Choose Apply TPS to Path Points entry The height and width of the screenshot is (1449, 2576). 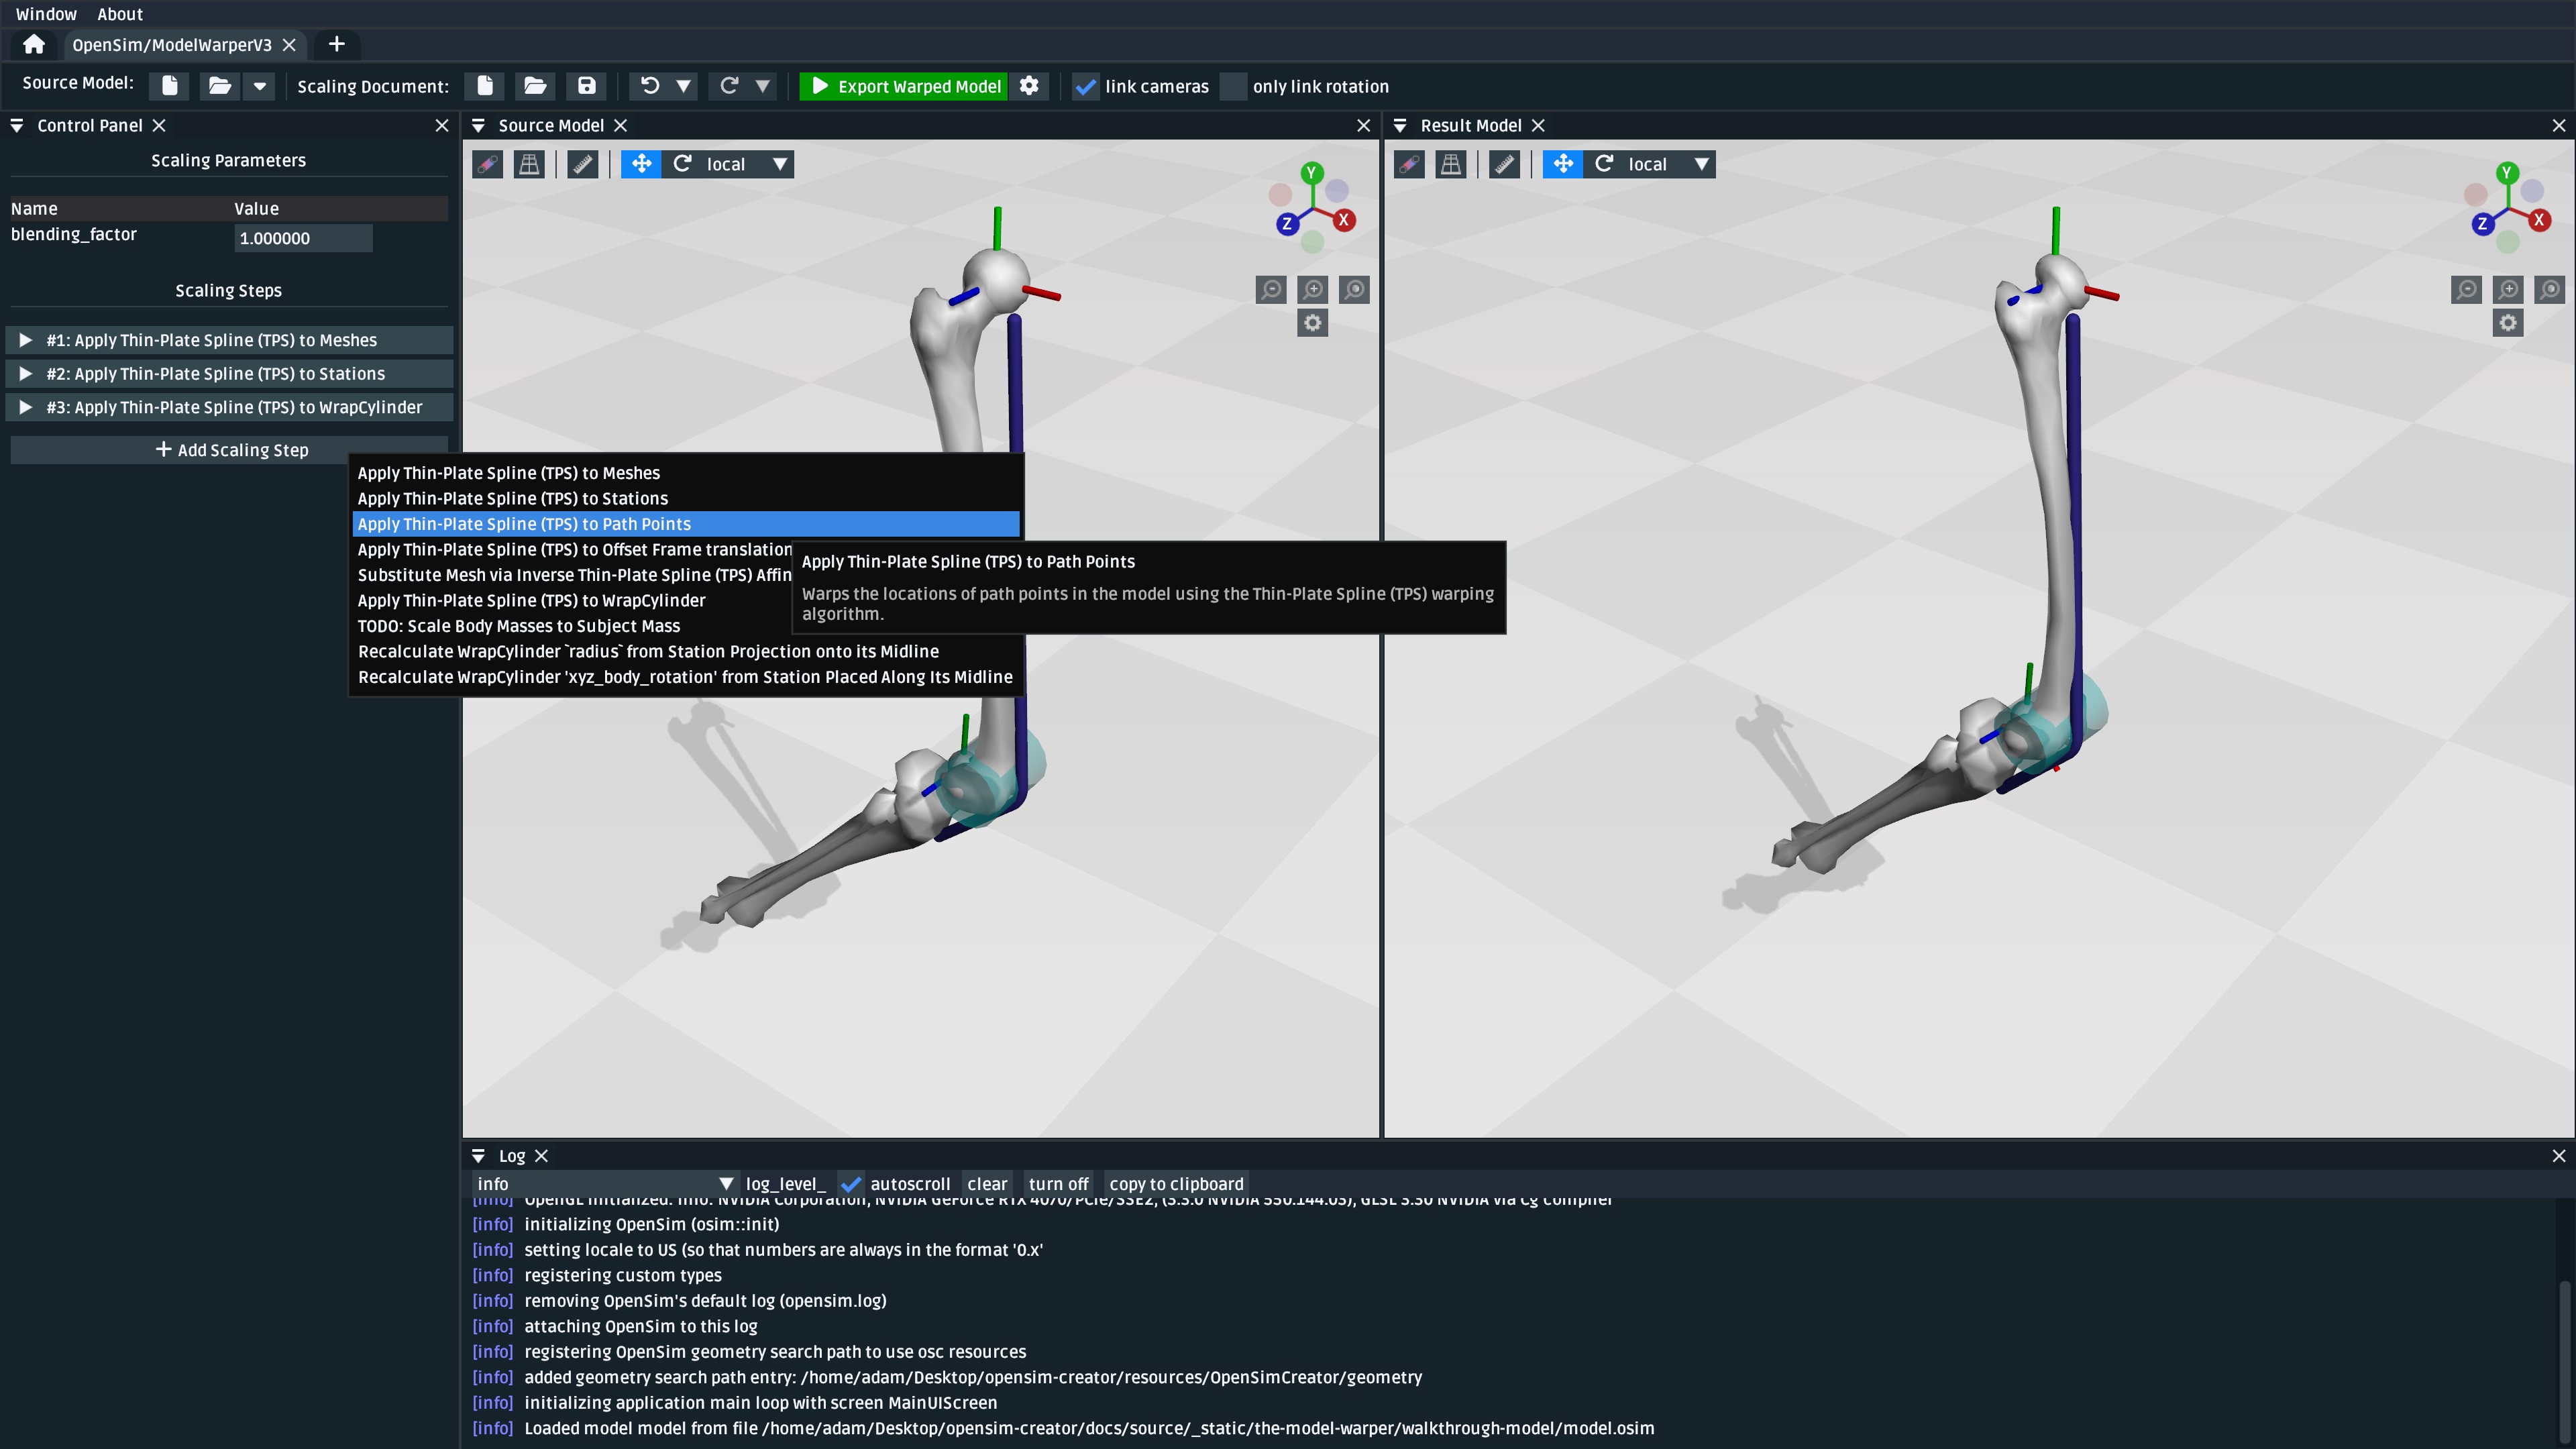tap(686, 524)
